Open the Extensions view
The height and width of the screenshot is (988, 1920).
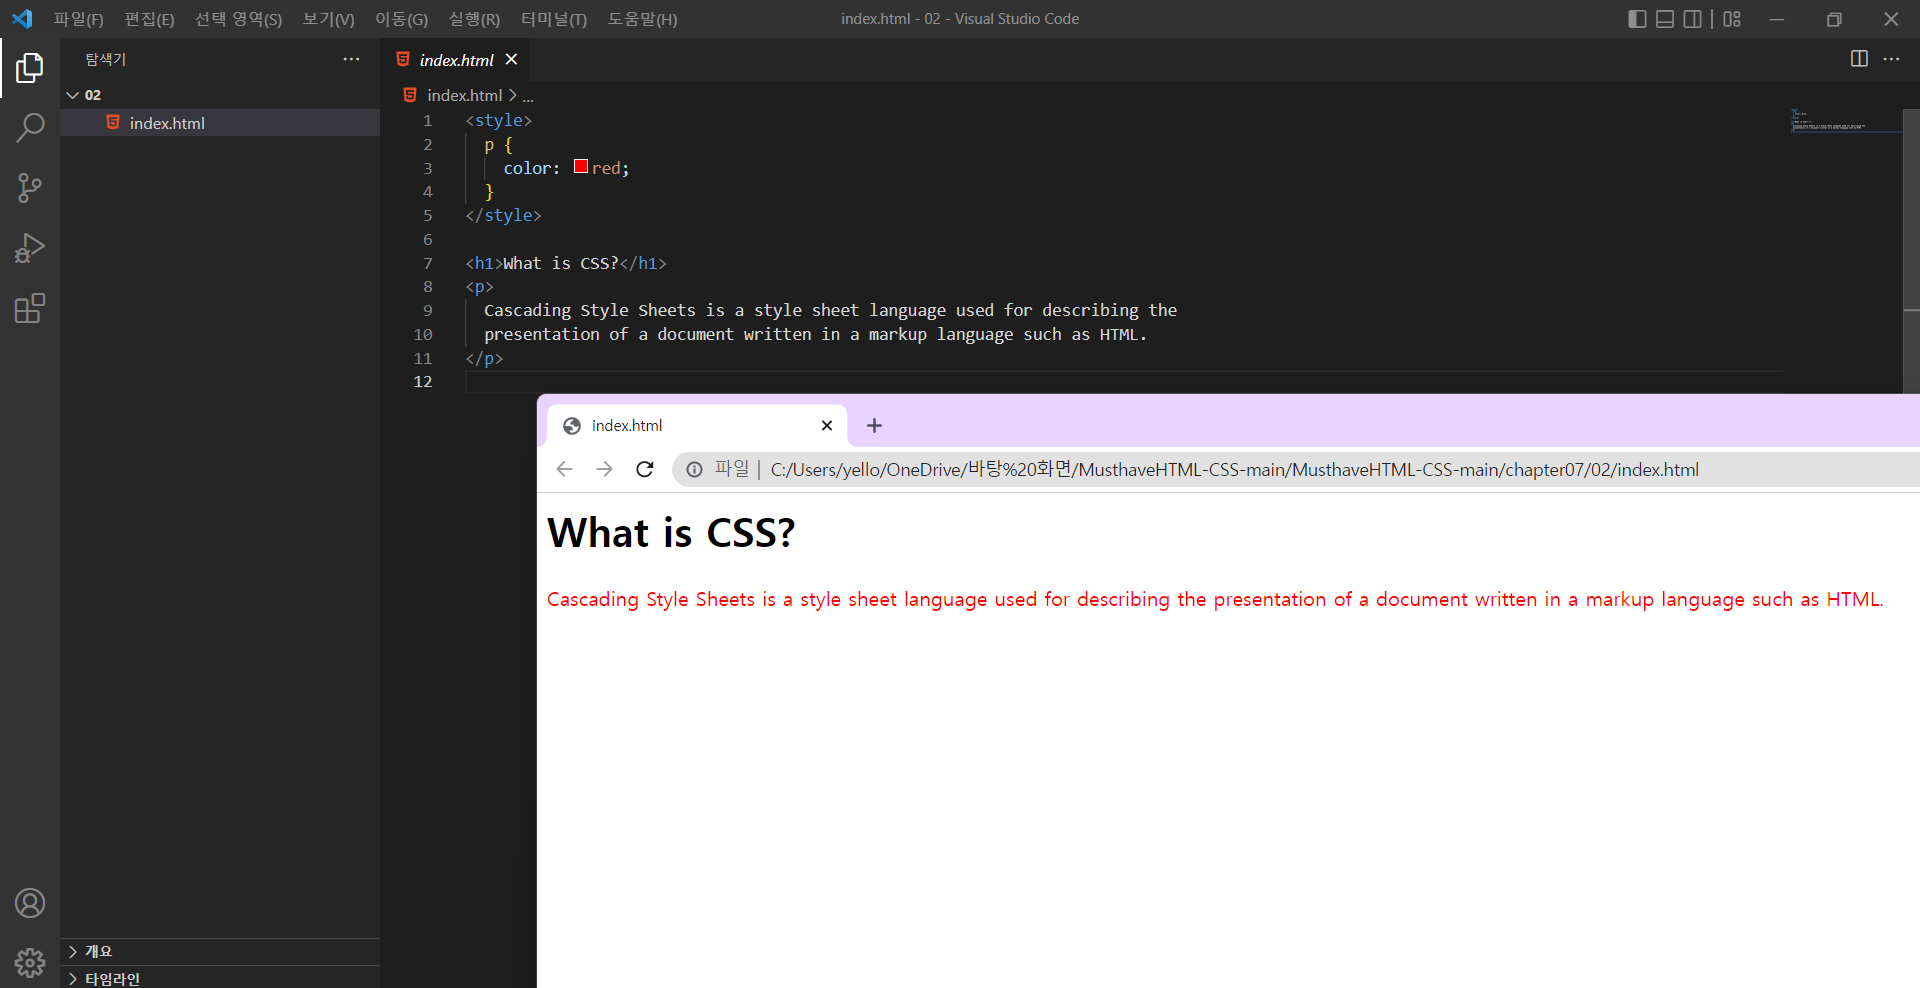[x=30, y=308]
